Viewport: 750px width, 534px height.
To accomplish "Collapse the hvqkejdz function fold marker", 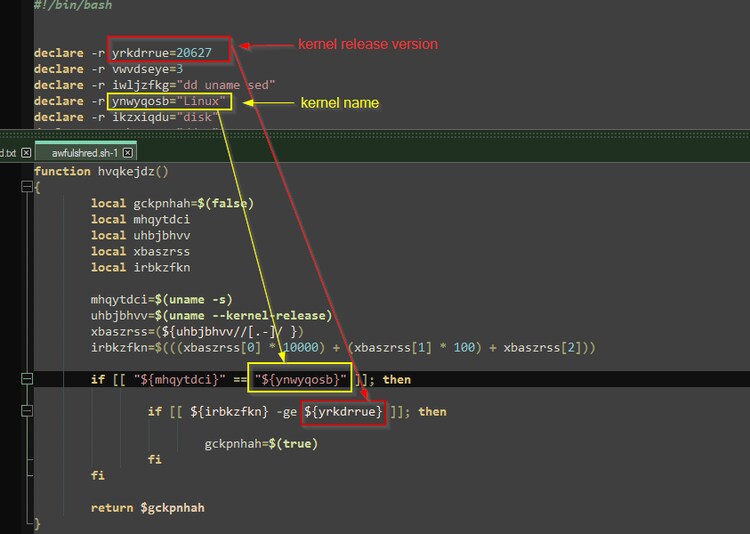I will click(26, 187).
